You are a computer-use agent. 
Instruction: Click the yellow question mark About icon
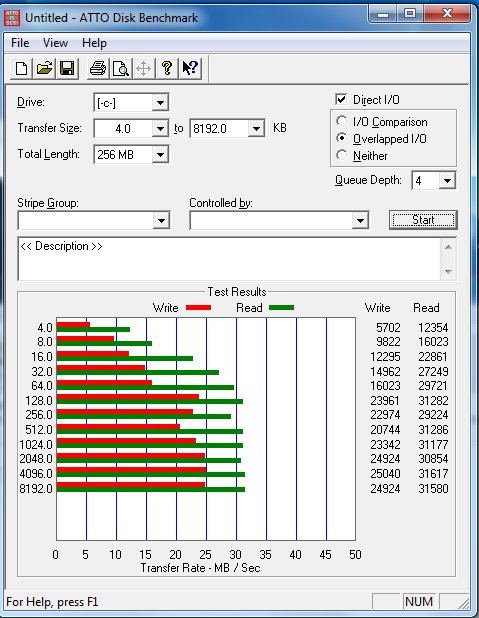coord(167,69)
